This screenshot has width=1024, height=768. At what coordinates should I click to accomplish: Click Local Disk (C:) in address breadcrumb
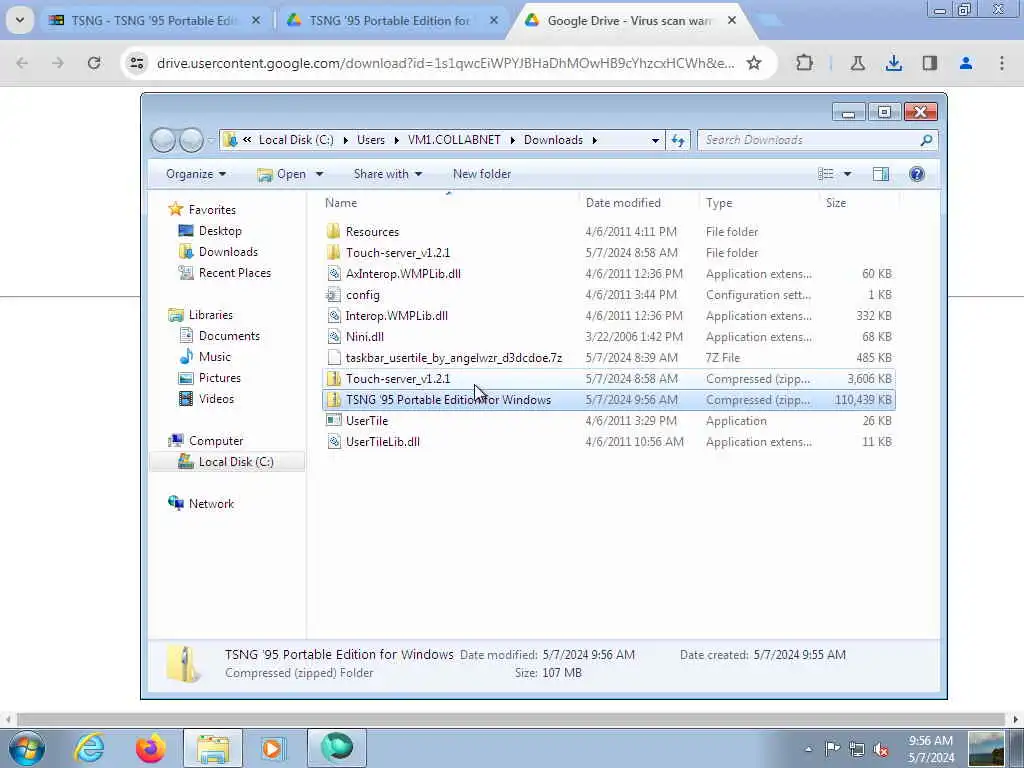coord(296,140)
